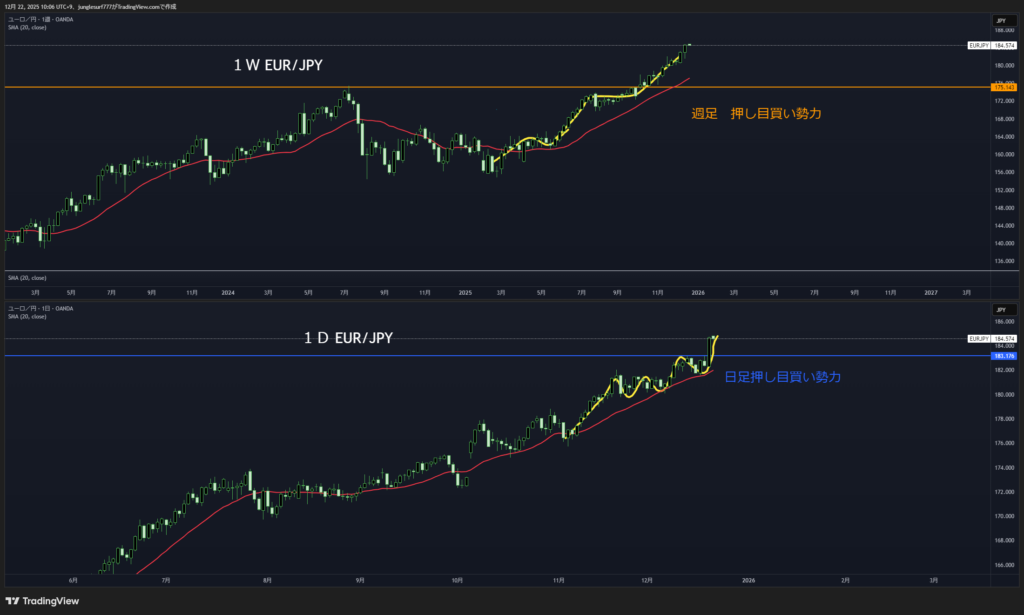1024x615 pixels.
Task: Click the TradingView logo at bottom left
Action: tap(42, 600)
